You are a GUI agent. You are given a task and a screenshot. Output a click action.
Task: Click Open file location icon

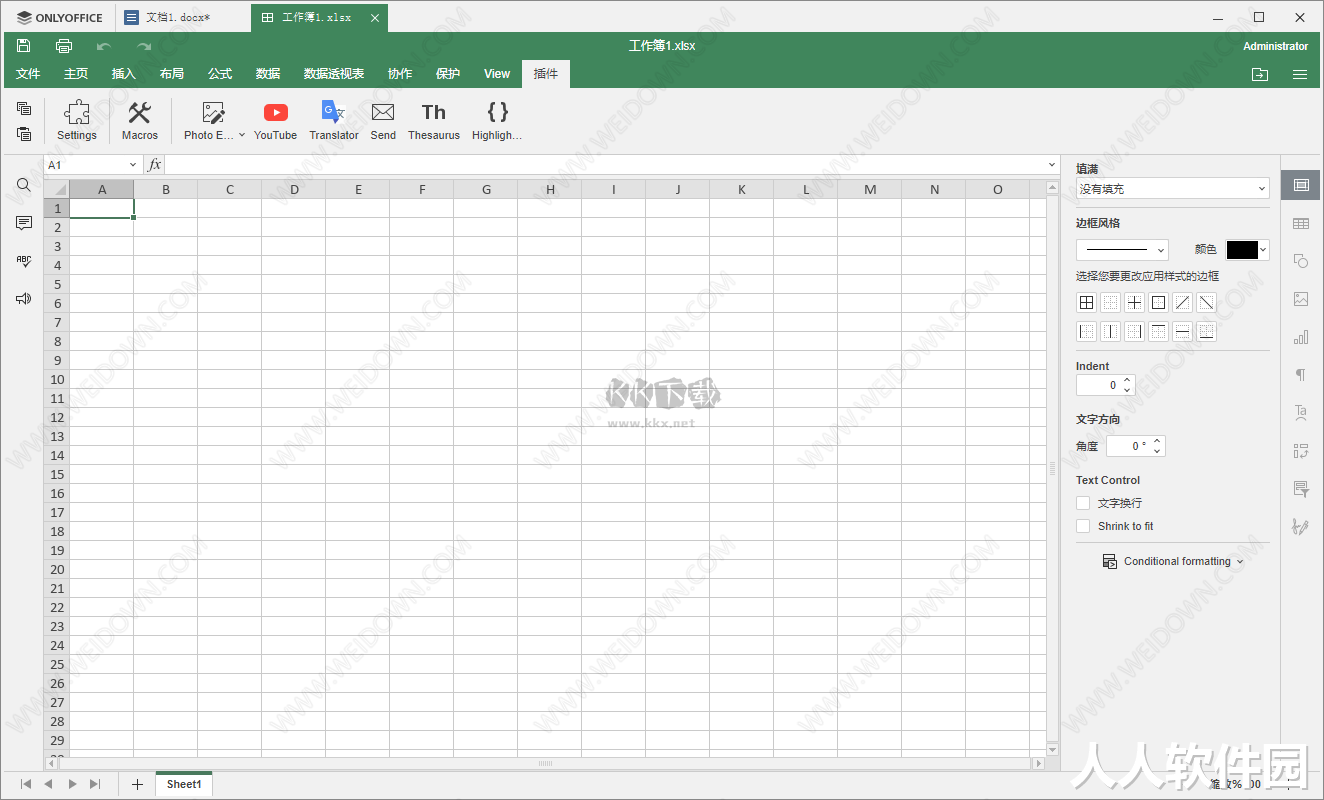pos(1260,74)
